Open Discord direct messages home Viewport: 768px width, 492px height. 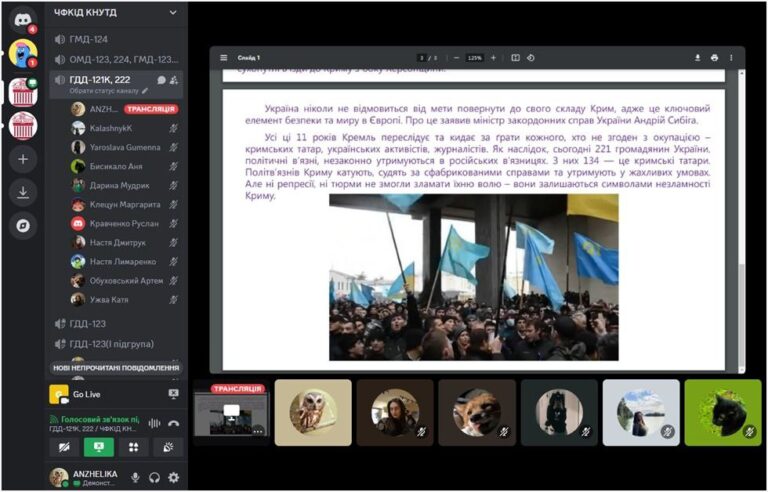(x=22, y=18)
